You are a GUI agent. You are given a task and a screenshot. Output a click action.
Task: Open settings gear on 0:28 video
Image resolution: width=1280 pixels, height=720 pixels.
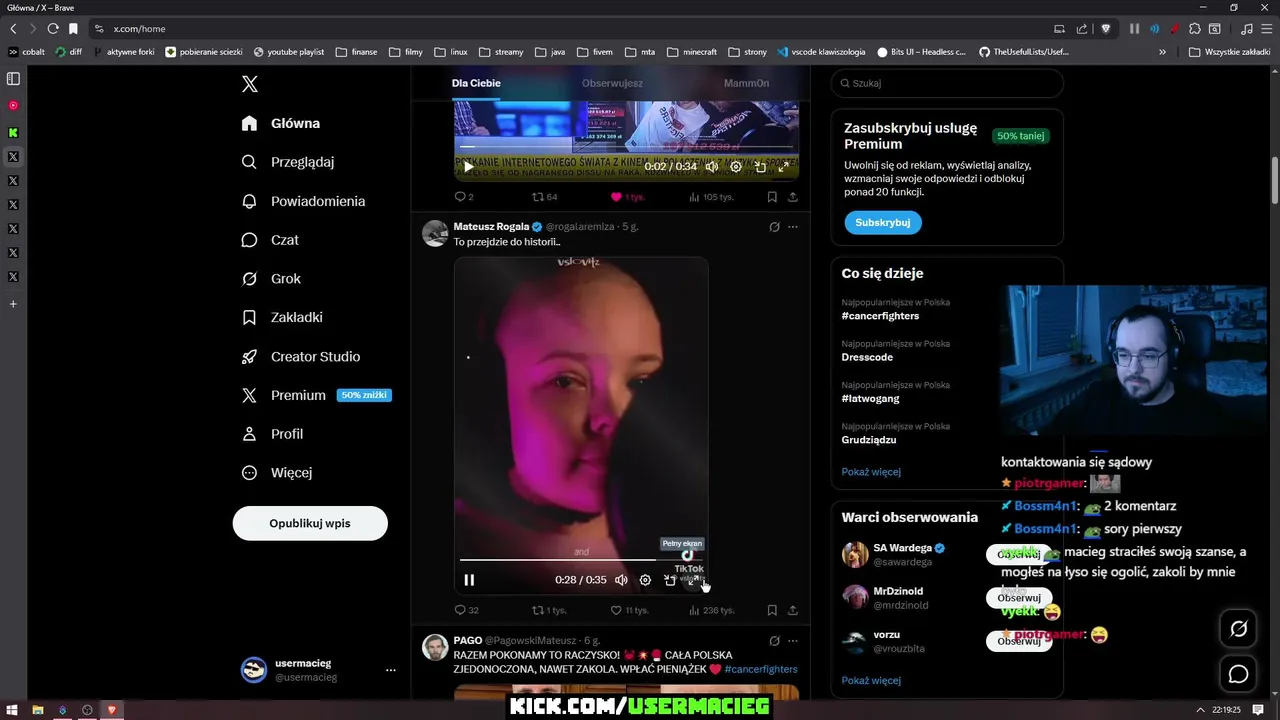click(645, 580)
